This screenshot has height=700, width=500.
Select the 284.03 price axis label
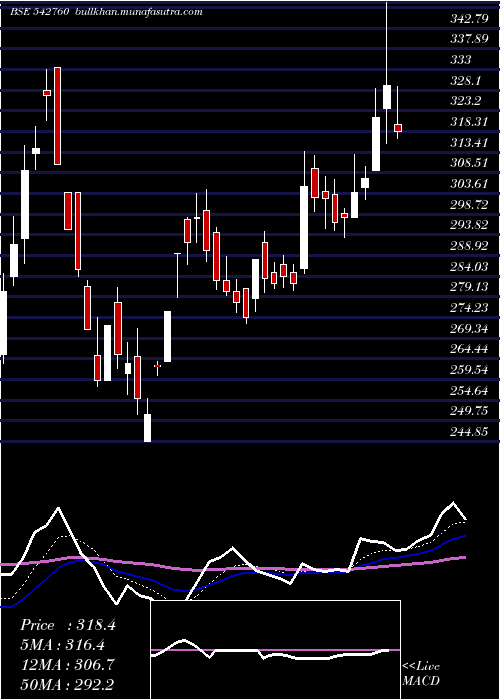(x=469, y=267)
